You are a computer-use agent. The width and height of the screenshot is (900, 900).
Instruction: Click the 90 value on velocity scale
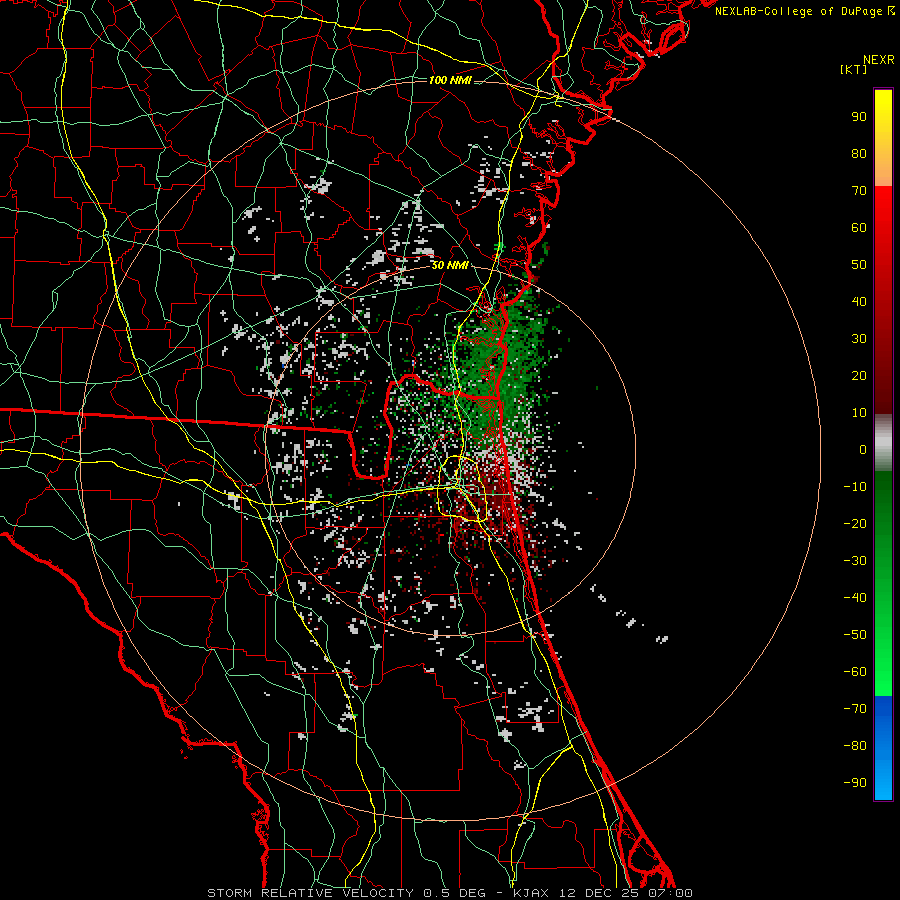coord(859,117)
